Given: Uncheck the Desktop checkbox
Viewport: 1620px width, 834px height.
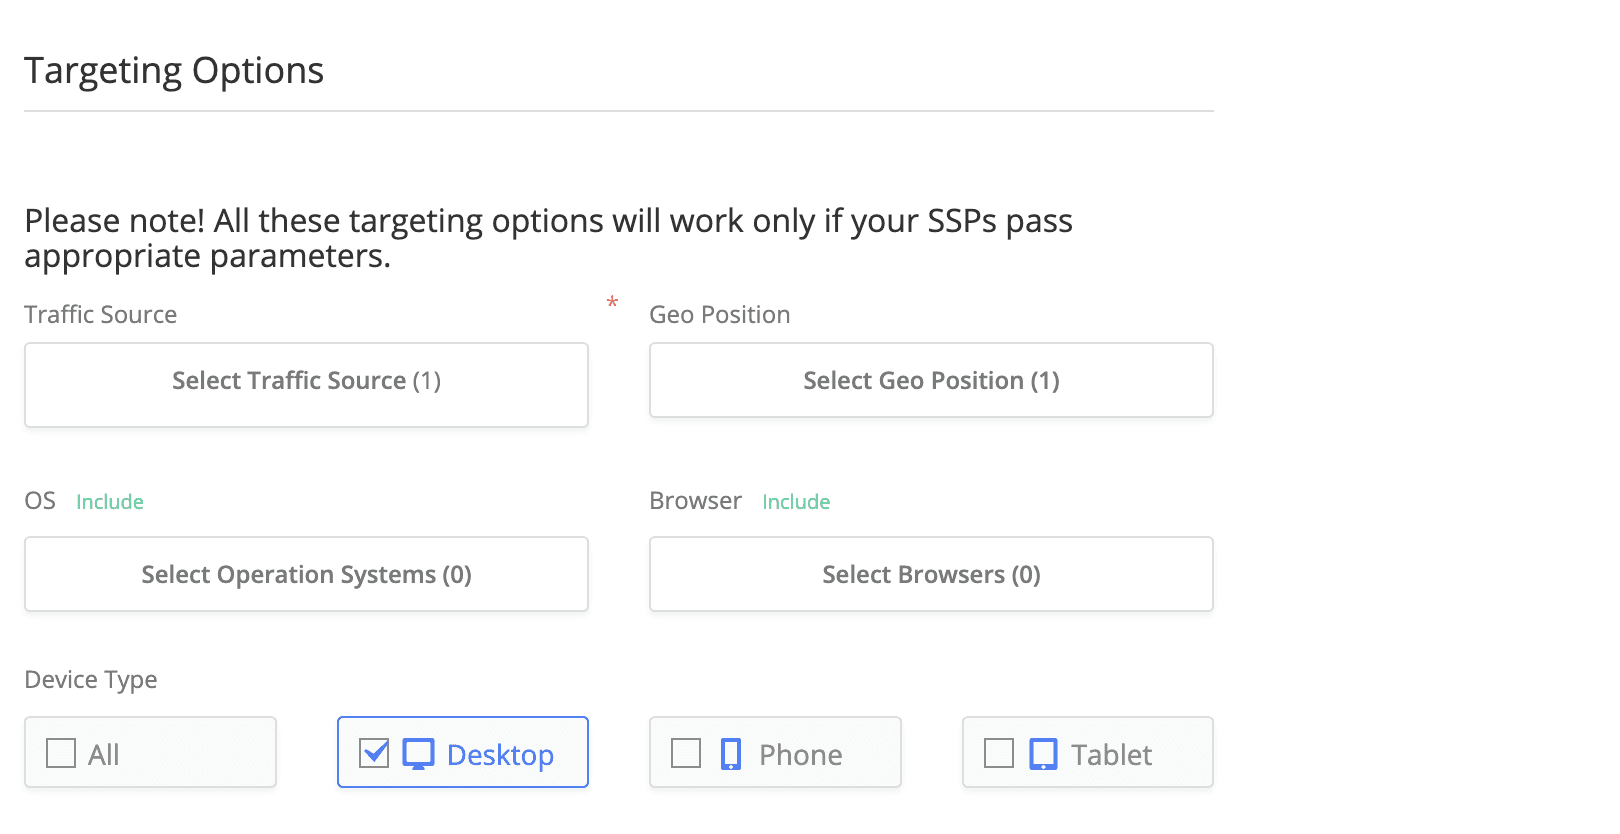Looking at the screenshot, I should 374,753.
